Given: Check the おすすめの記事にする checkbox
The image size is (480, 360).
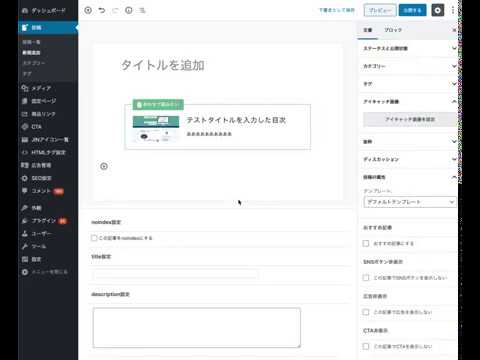Looking at the screenshot, I should point(366,243).
